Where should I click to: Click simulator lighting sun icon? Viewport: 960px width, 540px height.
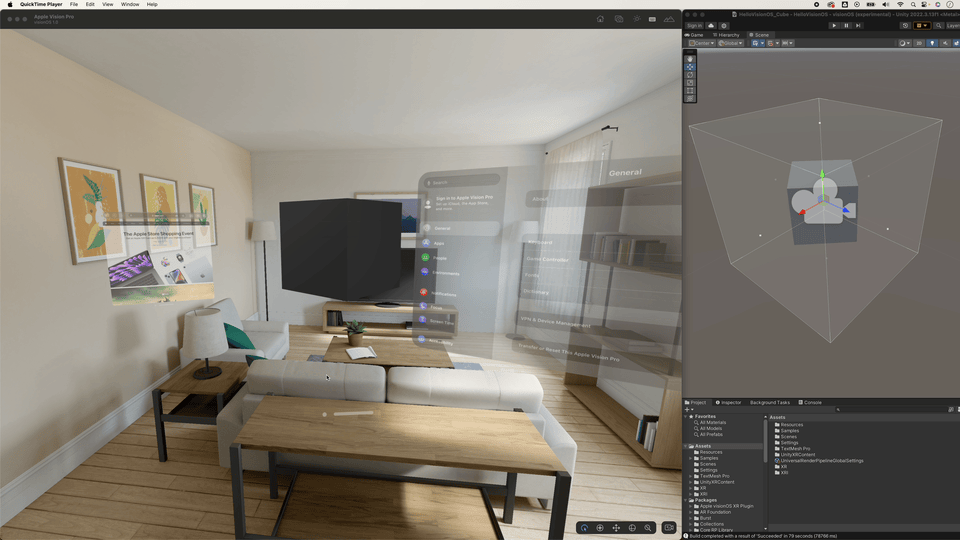coord(637,19)
